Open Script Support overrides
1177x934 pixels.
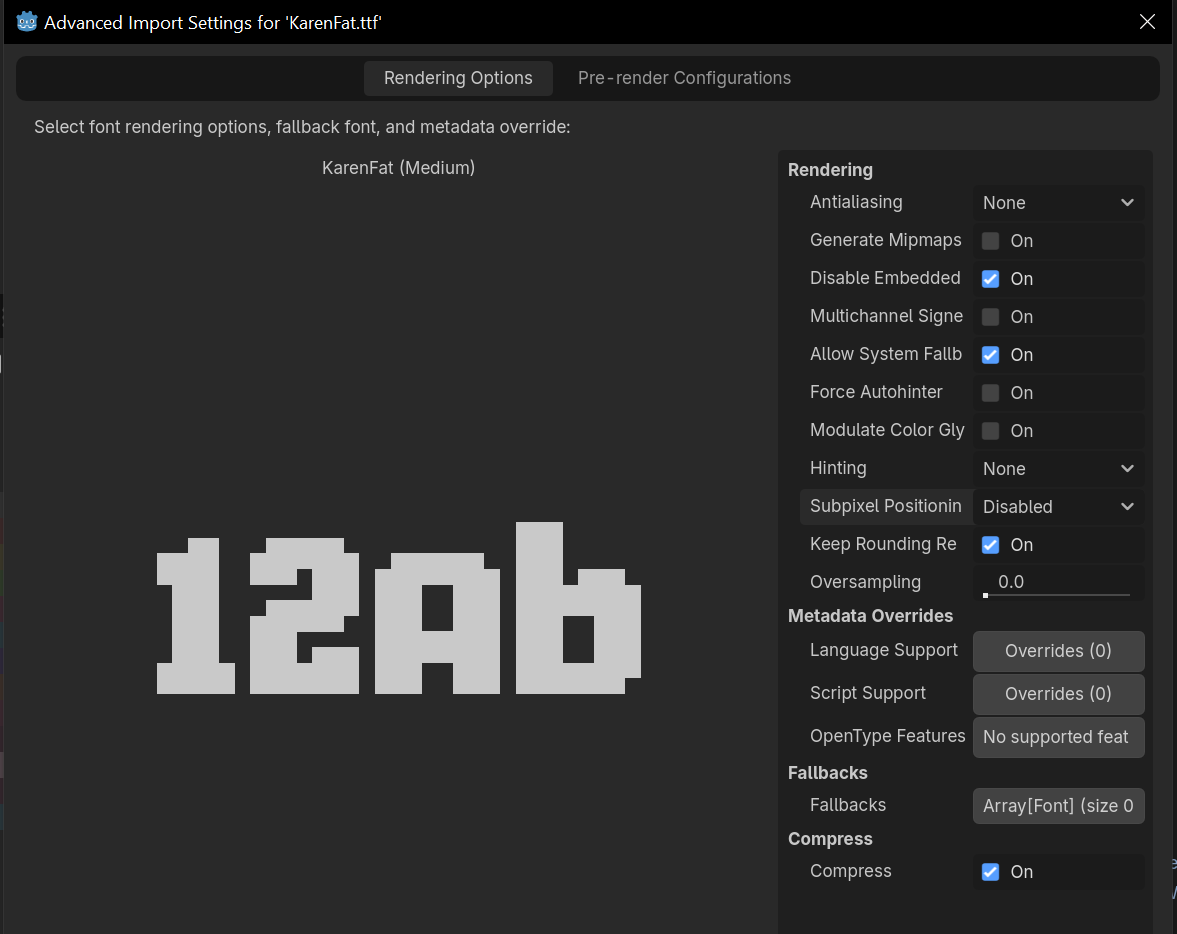click(1058, 694)
